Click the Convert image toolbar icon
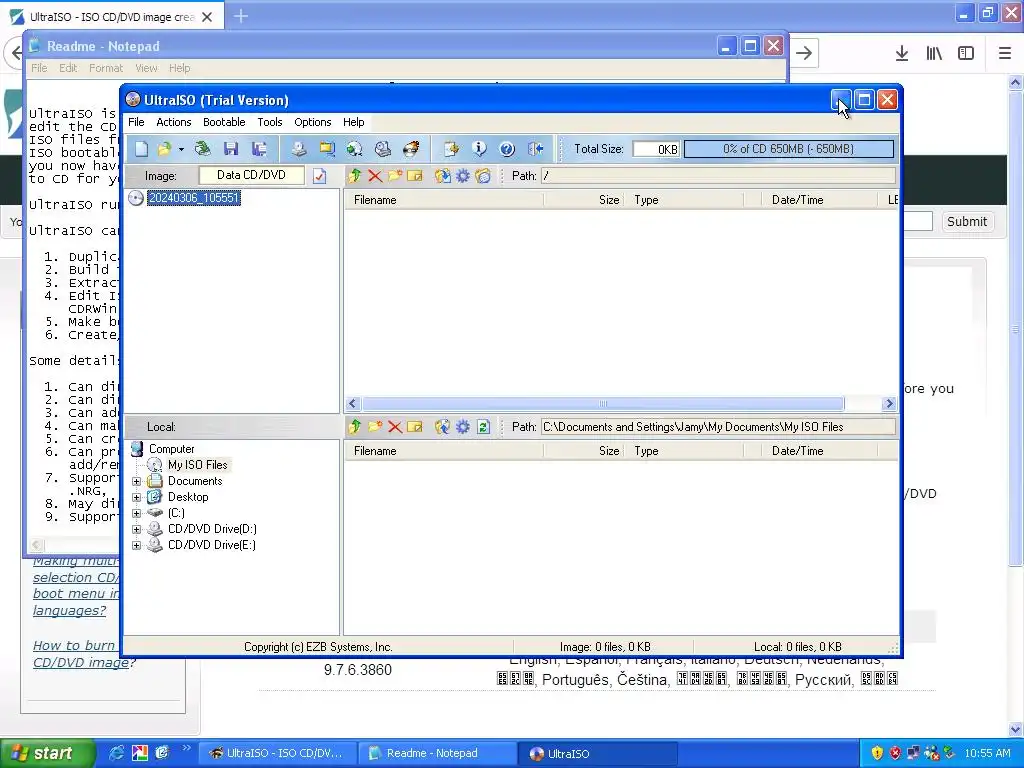 click(x=355, y=149)
